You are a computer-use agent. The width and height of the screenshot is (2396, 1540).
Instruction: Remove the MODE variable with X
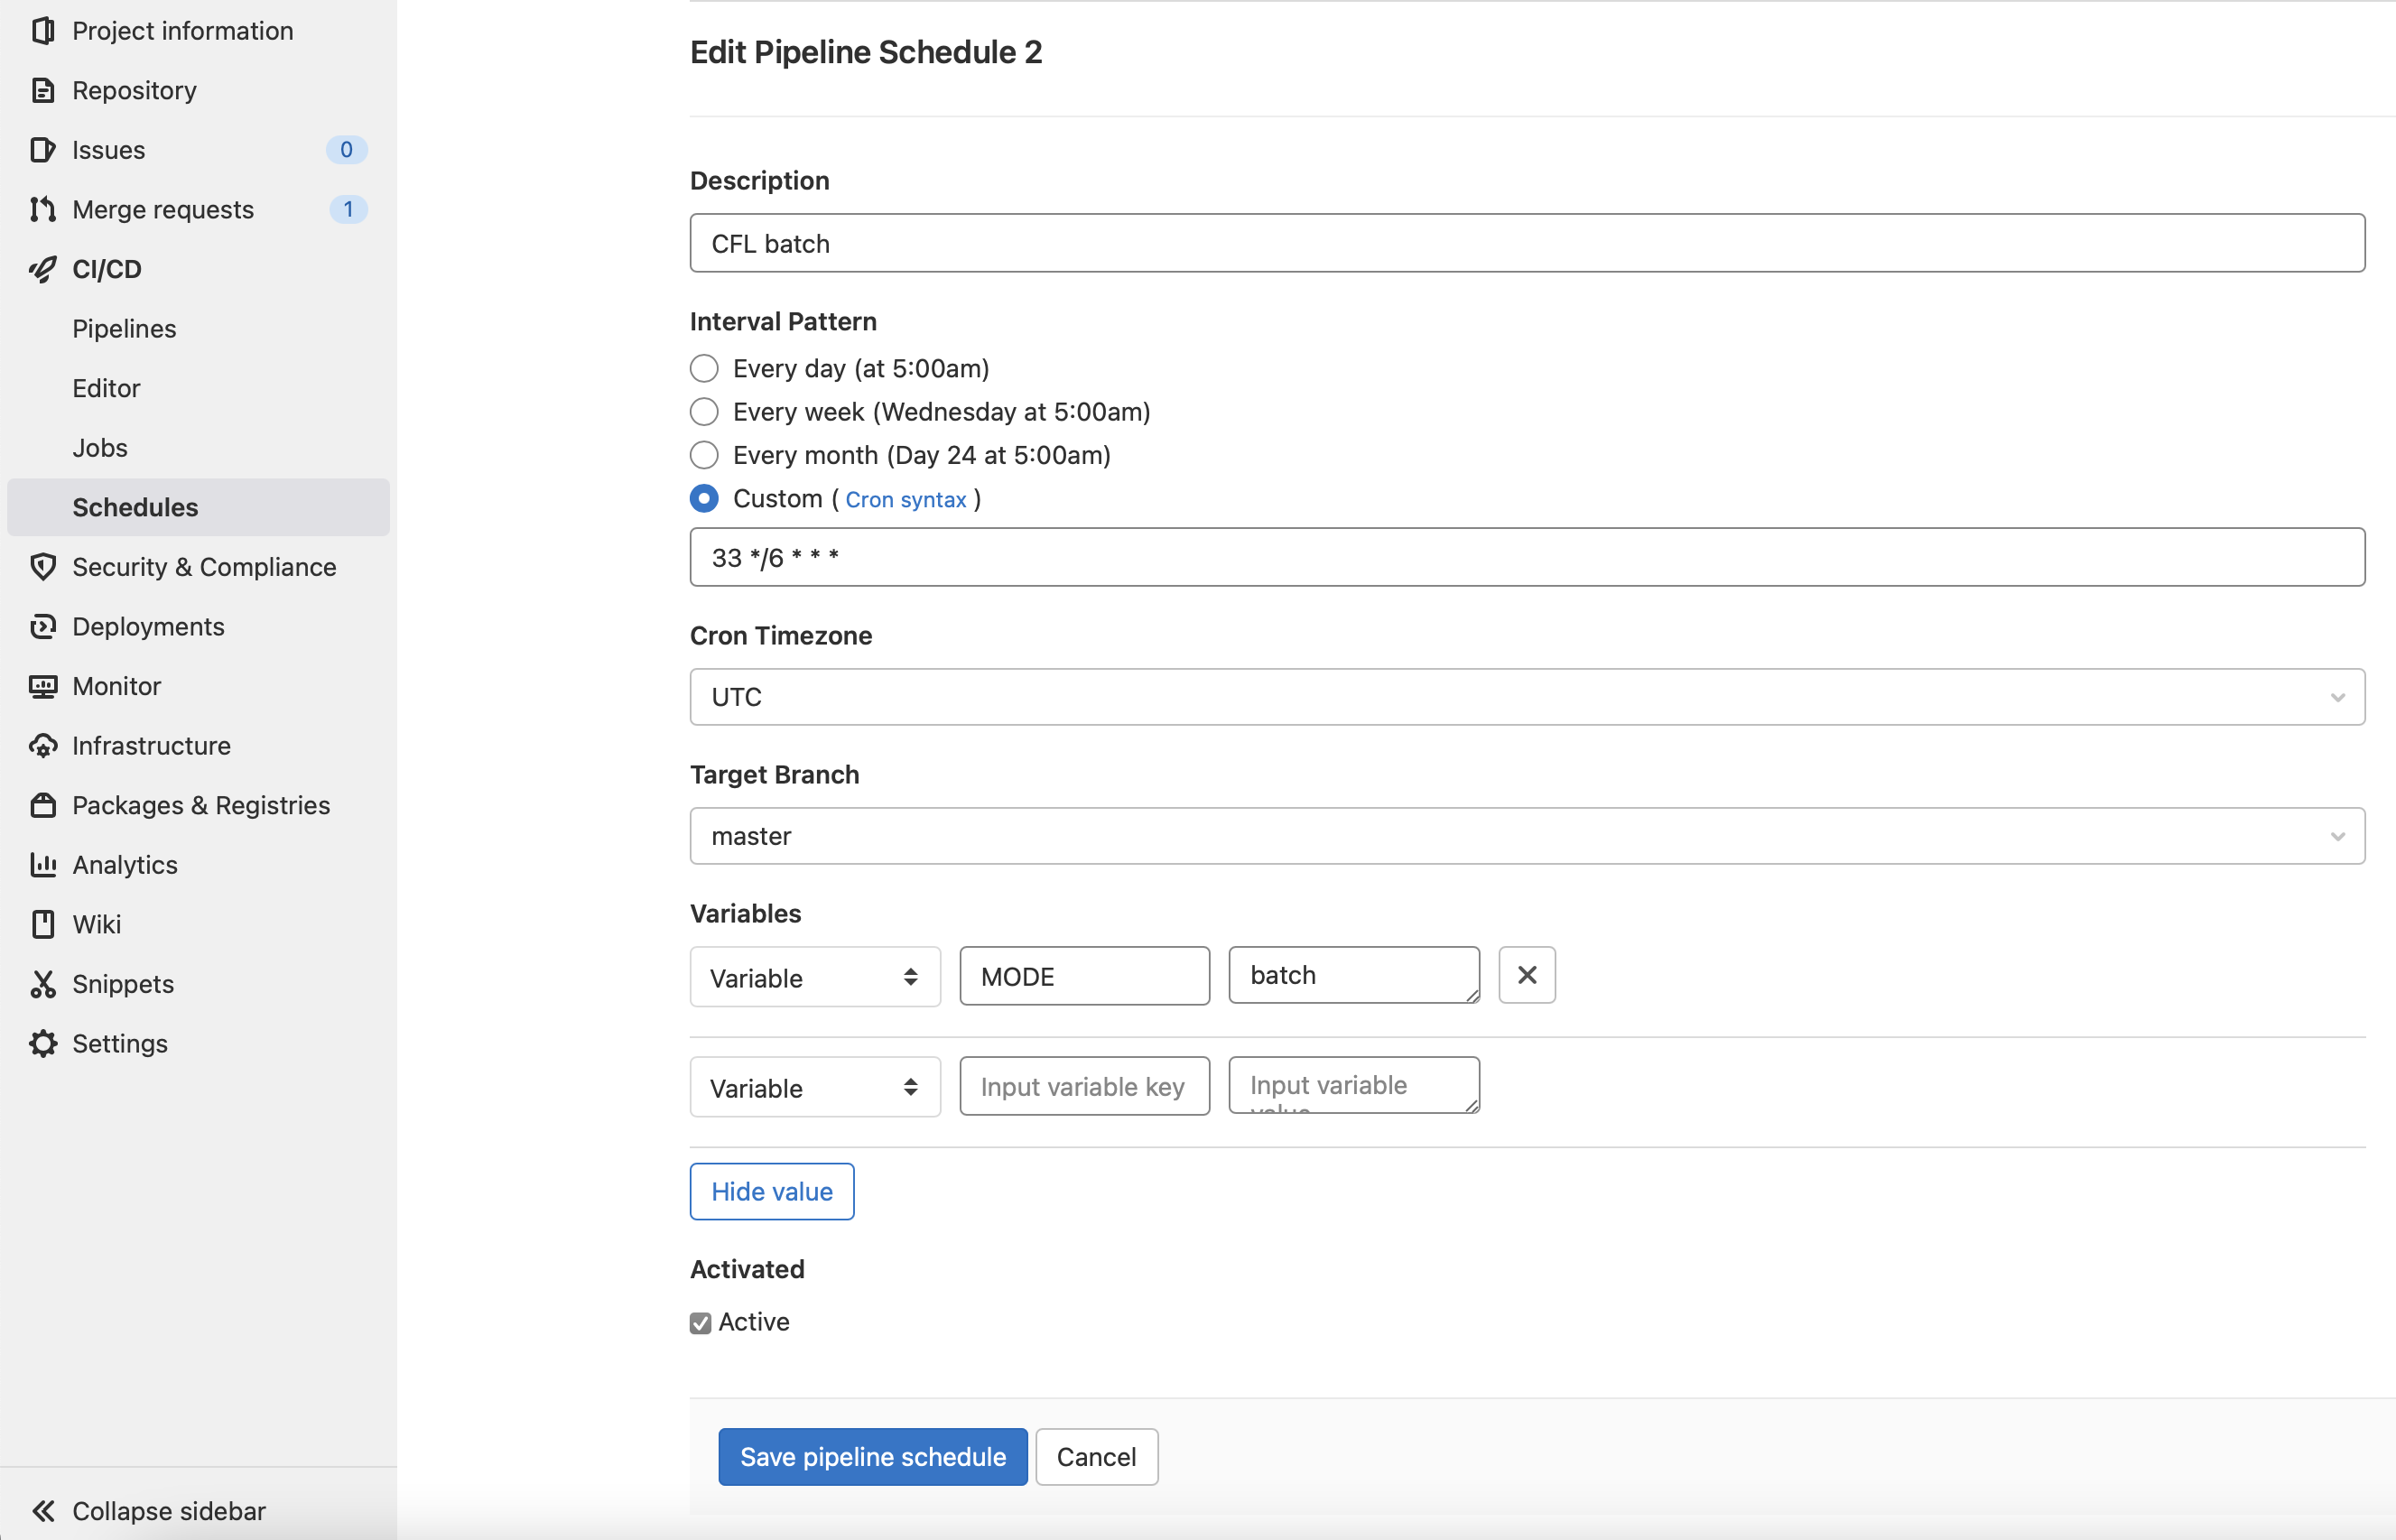1526,975
